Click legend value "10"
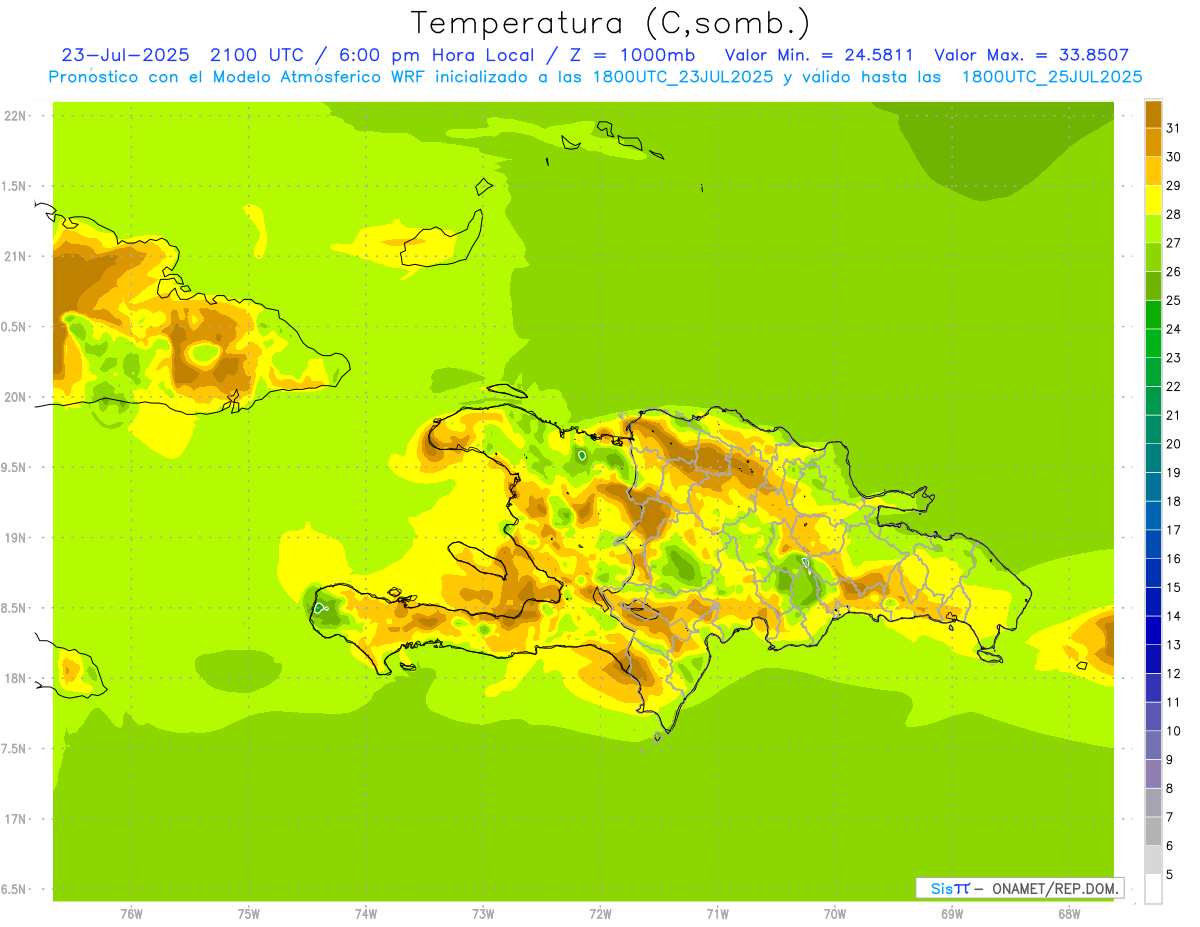 click(1172, 731)
